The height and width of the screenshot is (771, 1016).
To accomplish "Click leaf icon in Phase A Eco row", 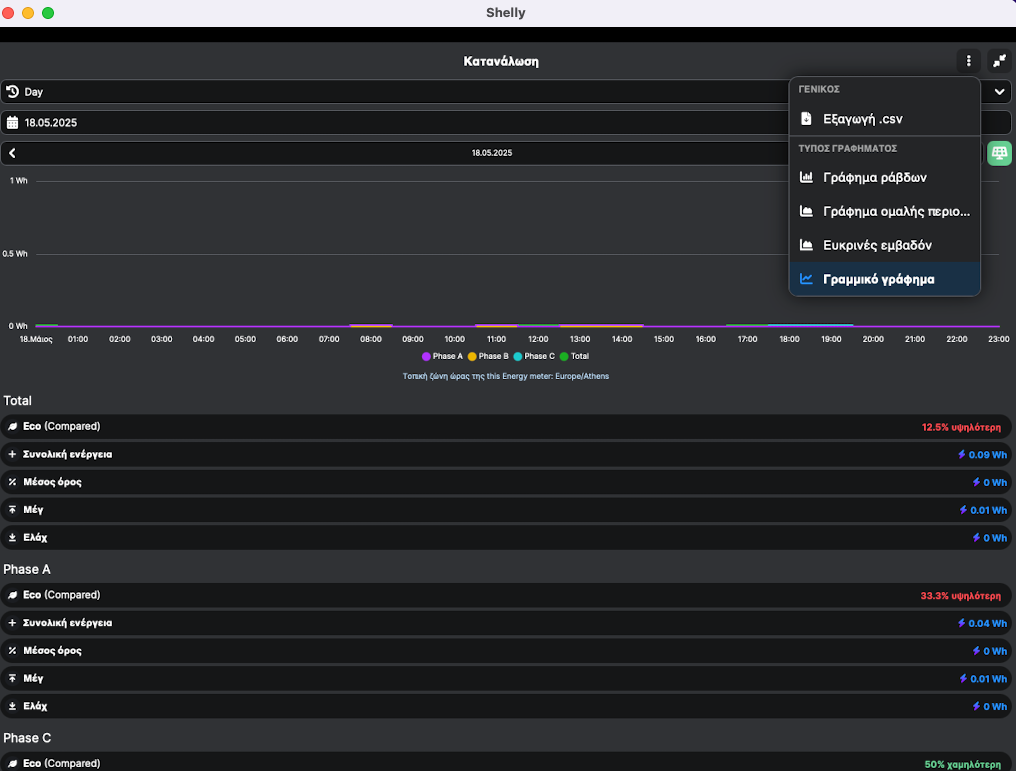I will tap(12, 595).
